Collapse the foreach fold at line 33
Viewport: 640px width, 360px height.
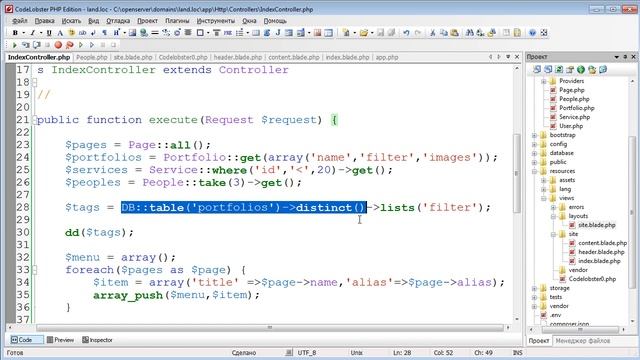(35, 270)
